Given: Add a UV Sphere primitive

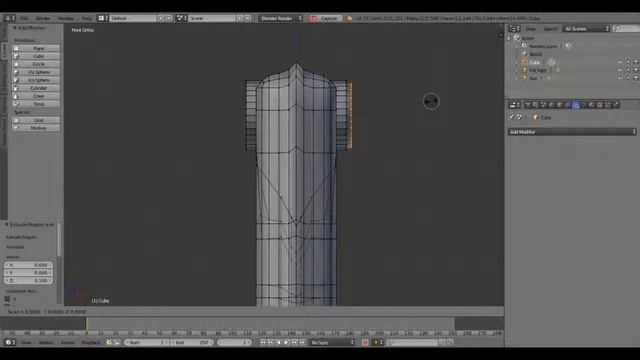Looking at the screenshot, I should point(36,72).
